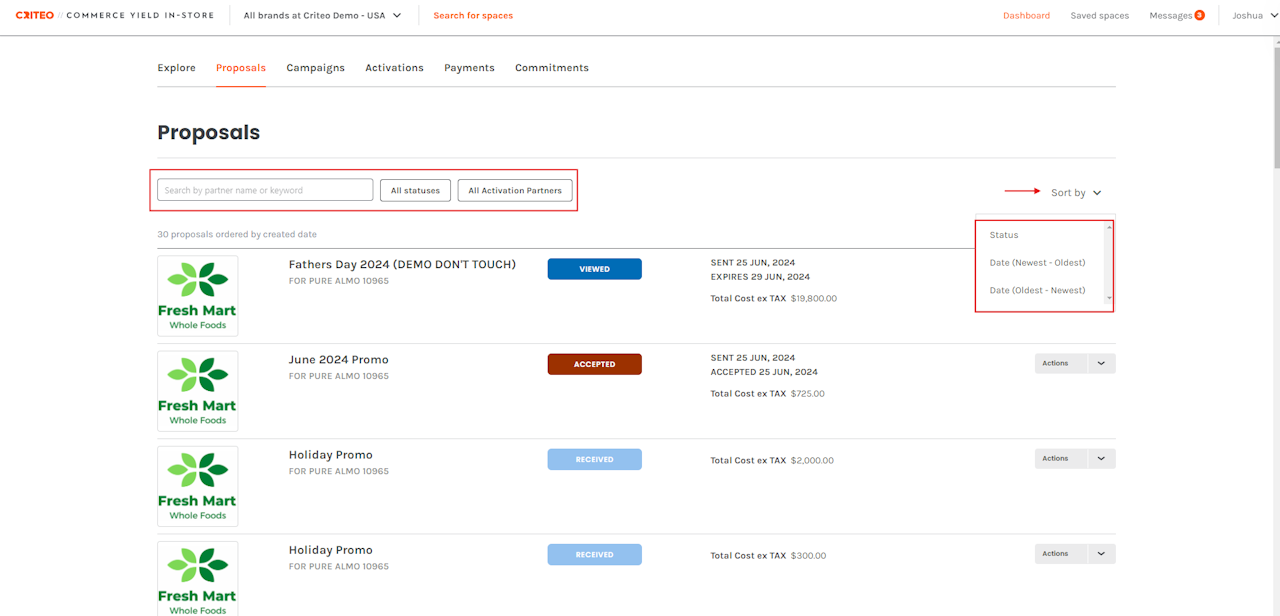Open Saved spaces in the header
The image size is (1280, 616).
tap(1099, 16)
